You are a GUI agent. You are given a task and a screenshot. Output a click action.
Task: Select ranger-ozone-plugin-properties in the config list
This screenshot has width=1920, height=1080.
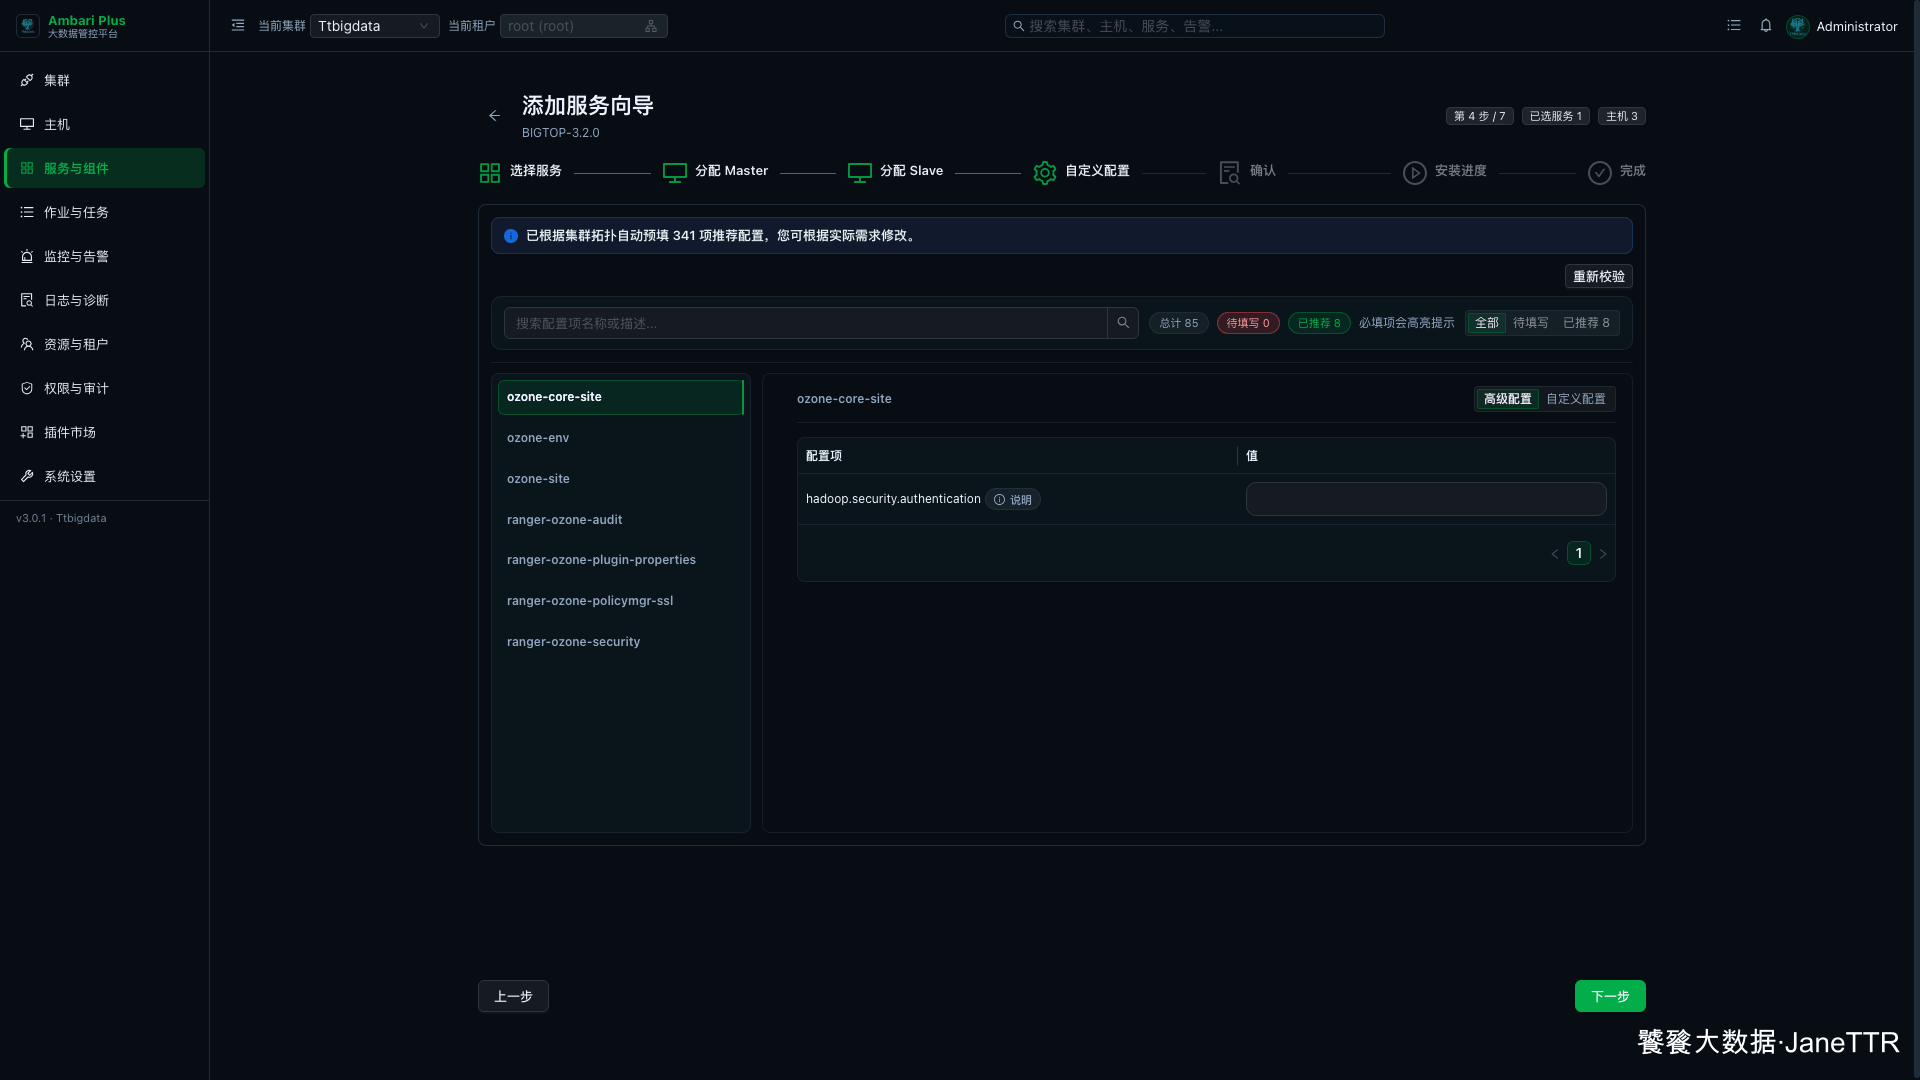pyautogui.click(x=621, y=560)
